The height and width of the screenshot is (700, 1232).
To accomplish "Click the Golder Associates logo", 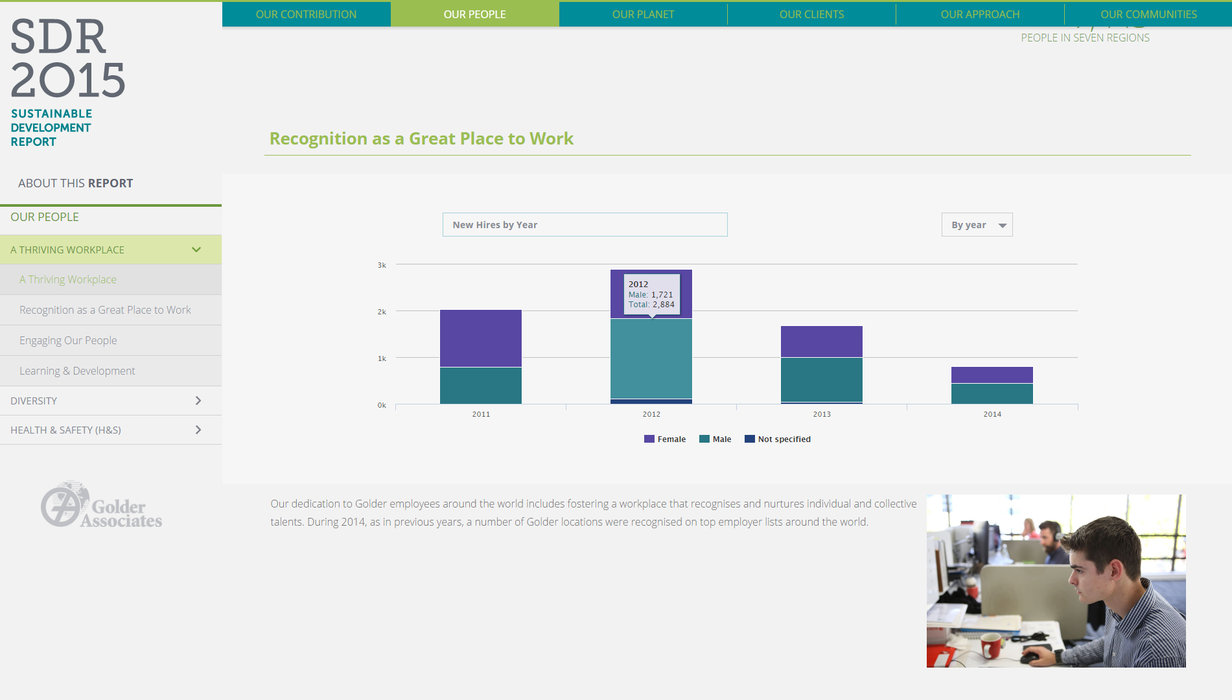I will 102,505.
